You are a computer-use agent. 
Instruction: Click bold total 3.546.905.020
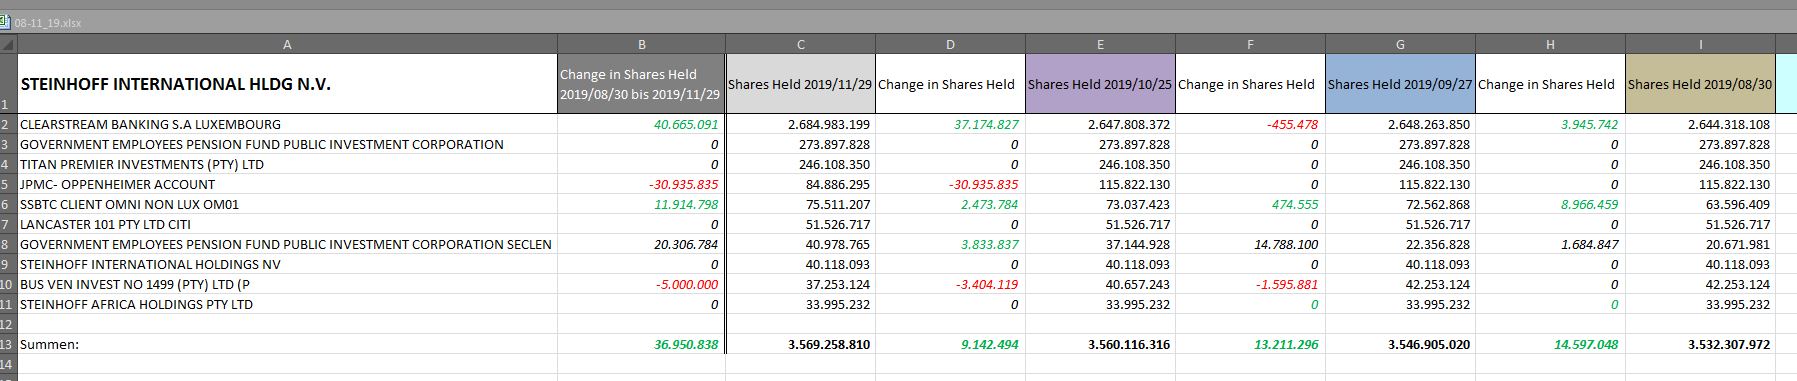pyautogui.click(x=1429, y=344)
